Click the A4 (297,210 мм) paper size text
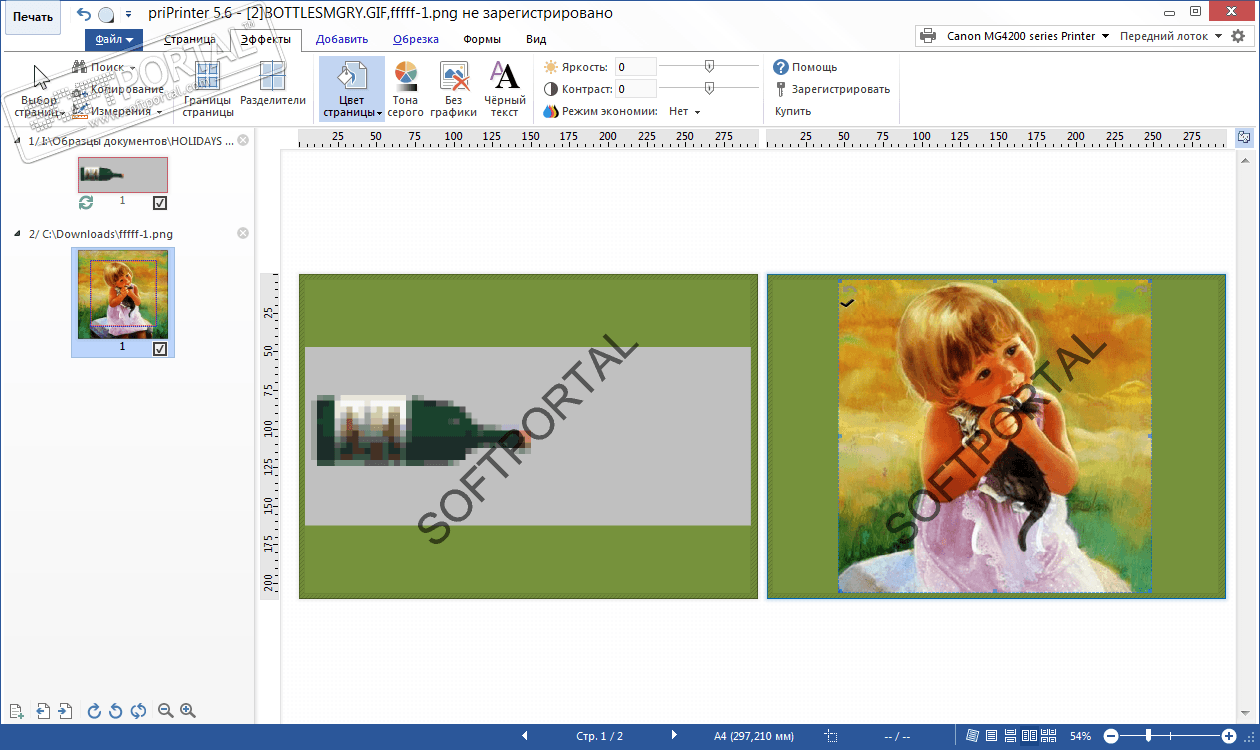The height and width of the screenshot is (750, 1260). [x=754, y=736]
